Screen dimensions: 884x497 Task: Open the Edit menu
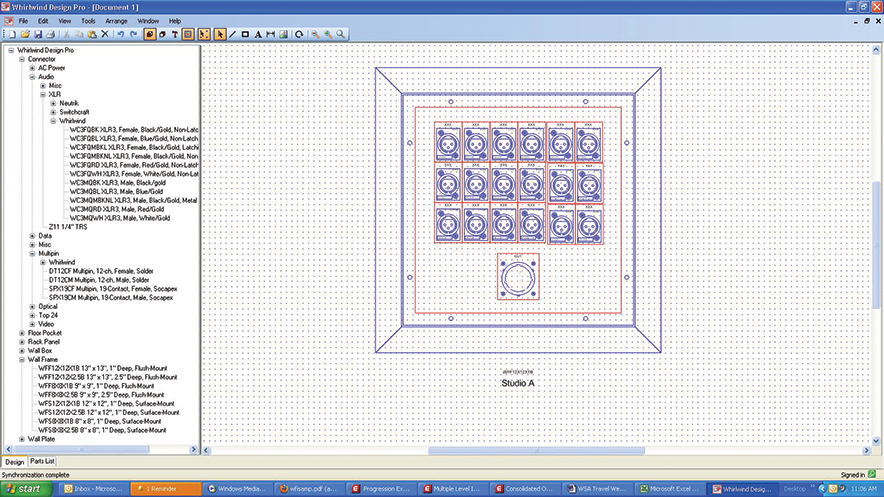(x=43, y=21)
